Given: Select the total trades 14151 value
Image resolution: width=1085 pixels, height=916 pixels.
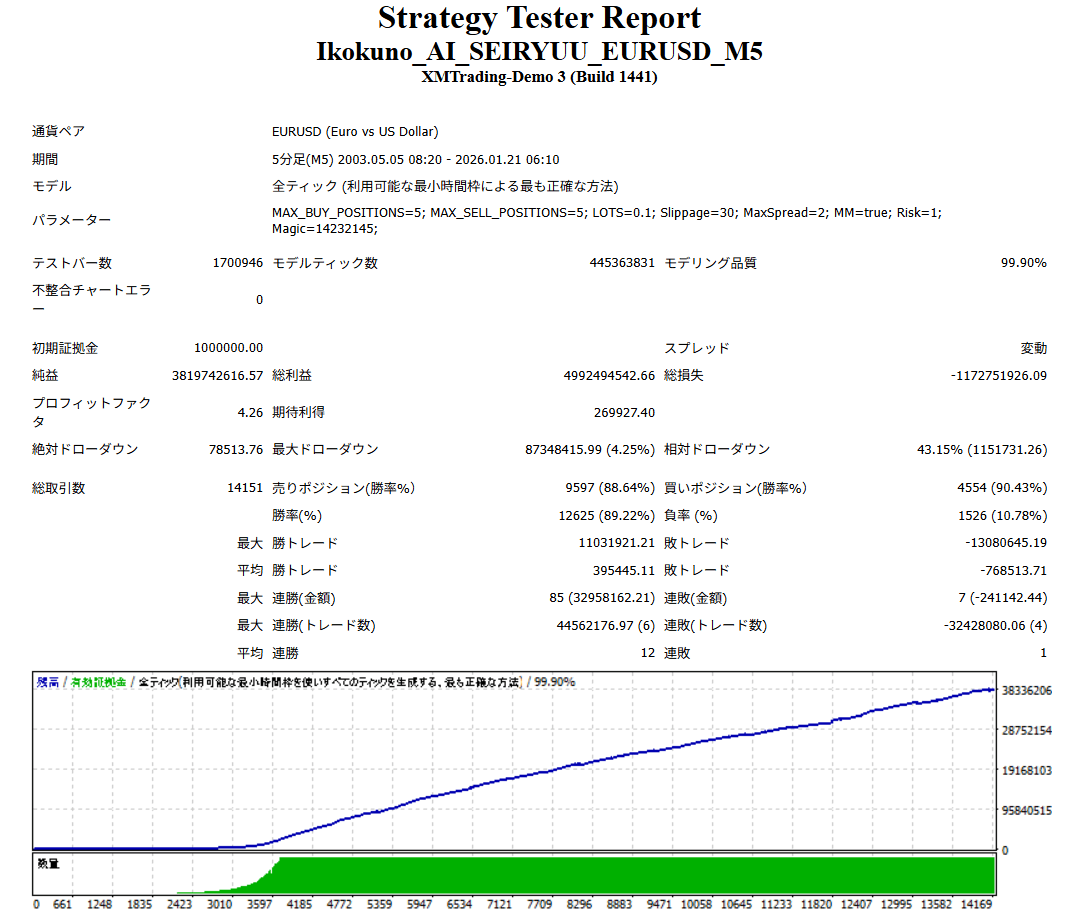Looking at the screenshot, I should [245, 489].
